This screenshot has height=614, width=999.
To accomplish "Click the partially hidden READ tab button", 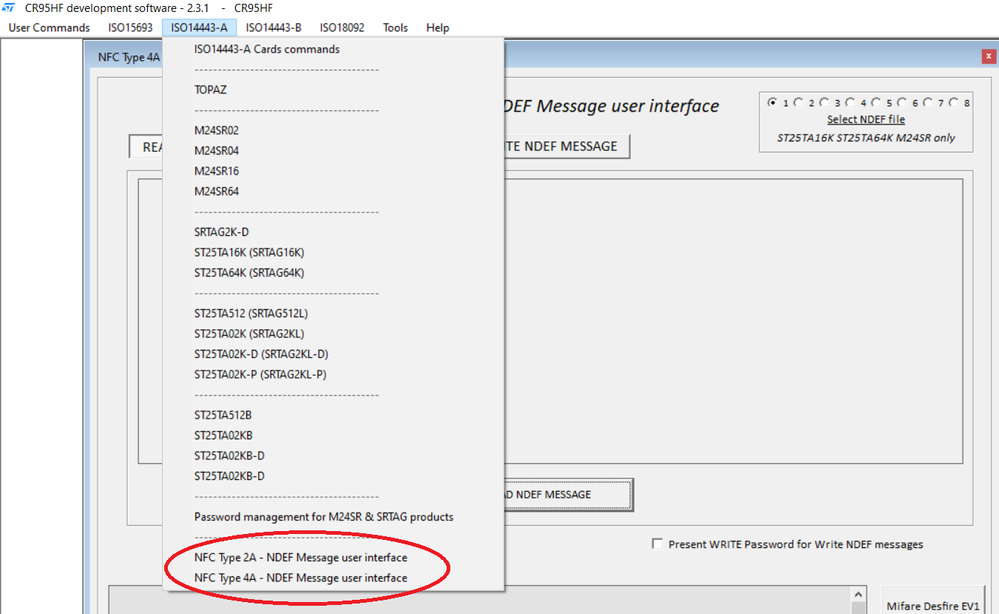I will [x=146, y=147].
